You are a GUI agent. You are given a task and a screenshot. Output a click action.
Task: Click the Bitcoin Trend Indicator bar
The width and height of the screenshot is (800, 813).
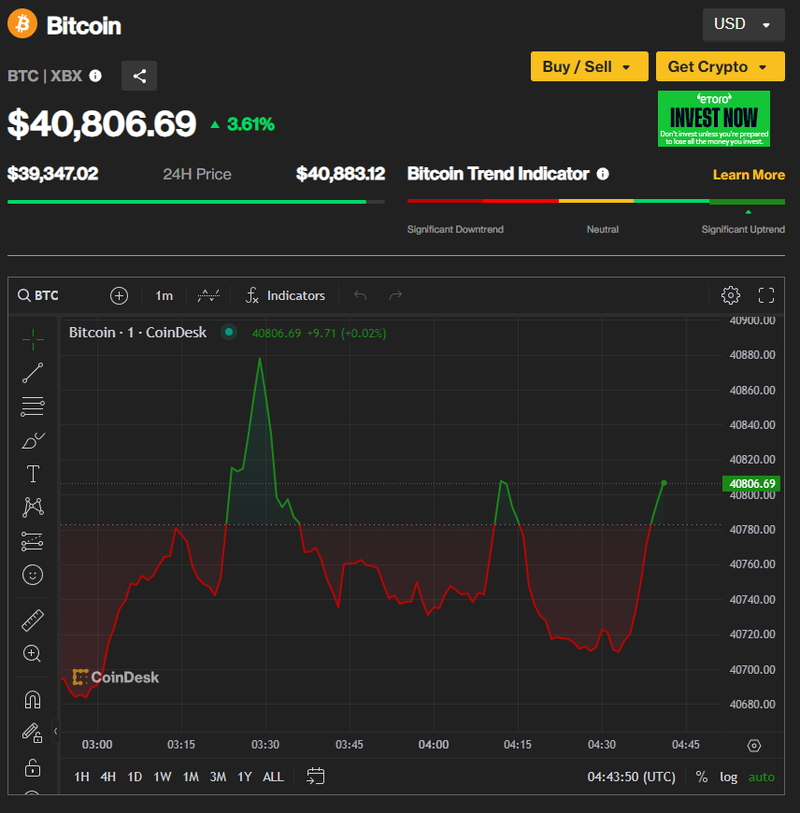(596, 201)
